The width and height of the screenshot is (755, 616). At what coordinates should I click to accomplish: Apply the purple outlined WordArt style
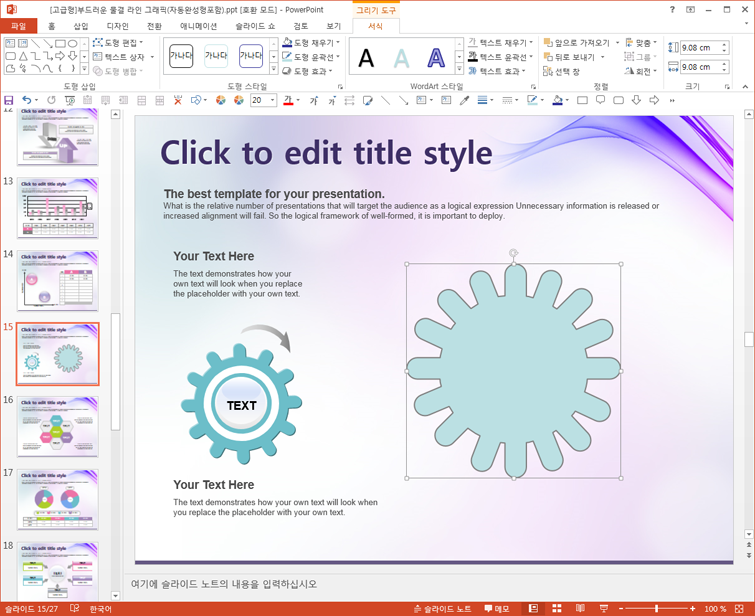click(x=436, y=58)
